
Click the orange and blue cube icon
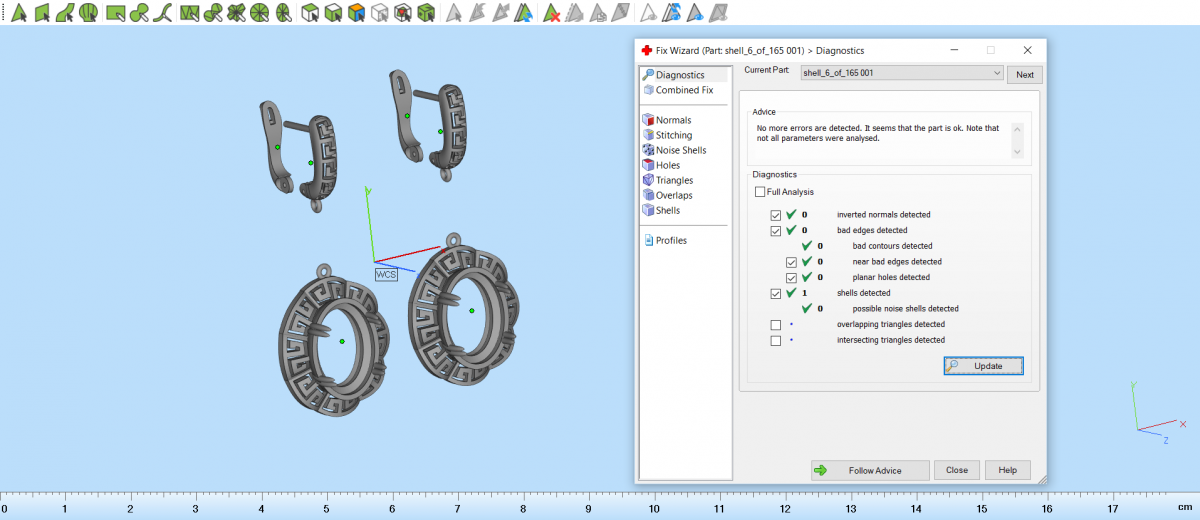[x=356, y=13]
